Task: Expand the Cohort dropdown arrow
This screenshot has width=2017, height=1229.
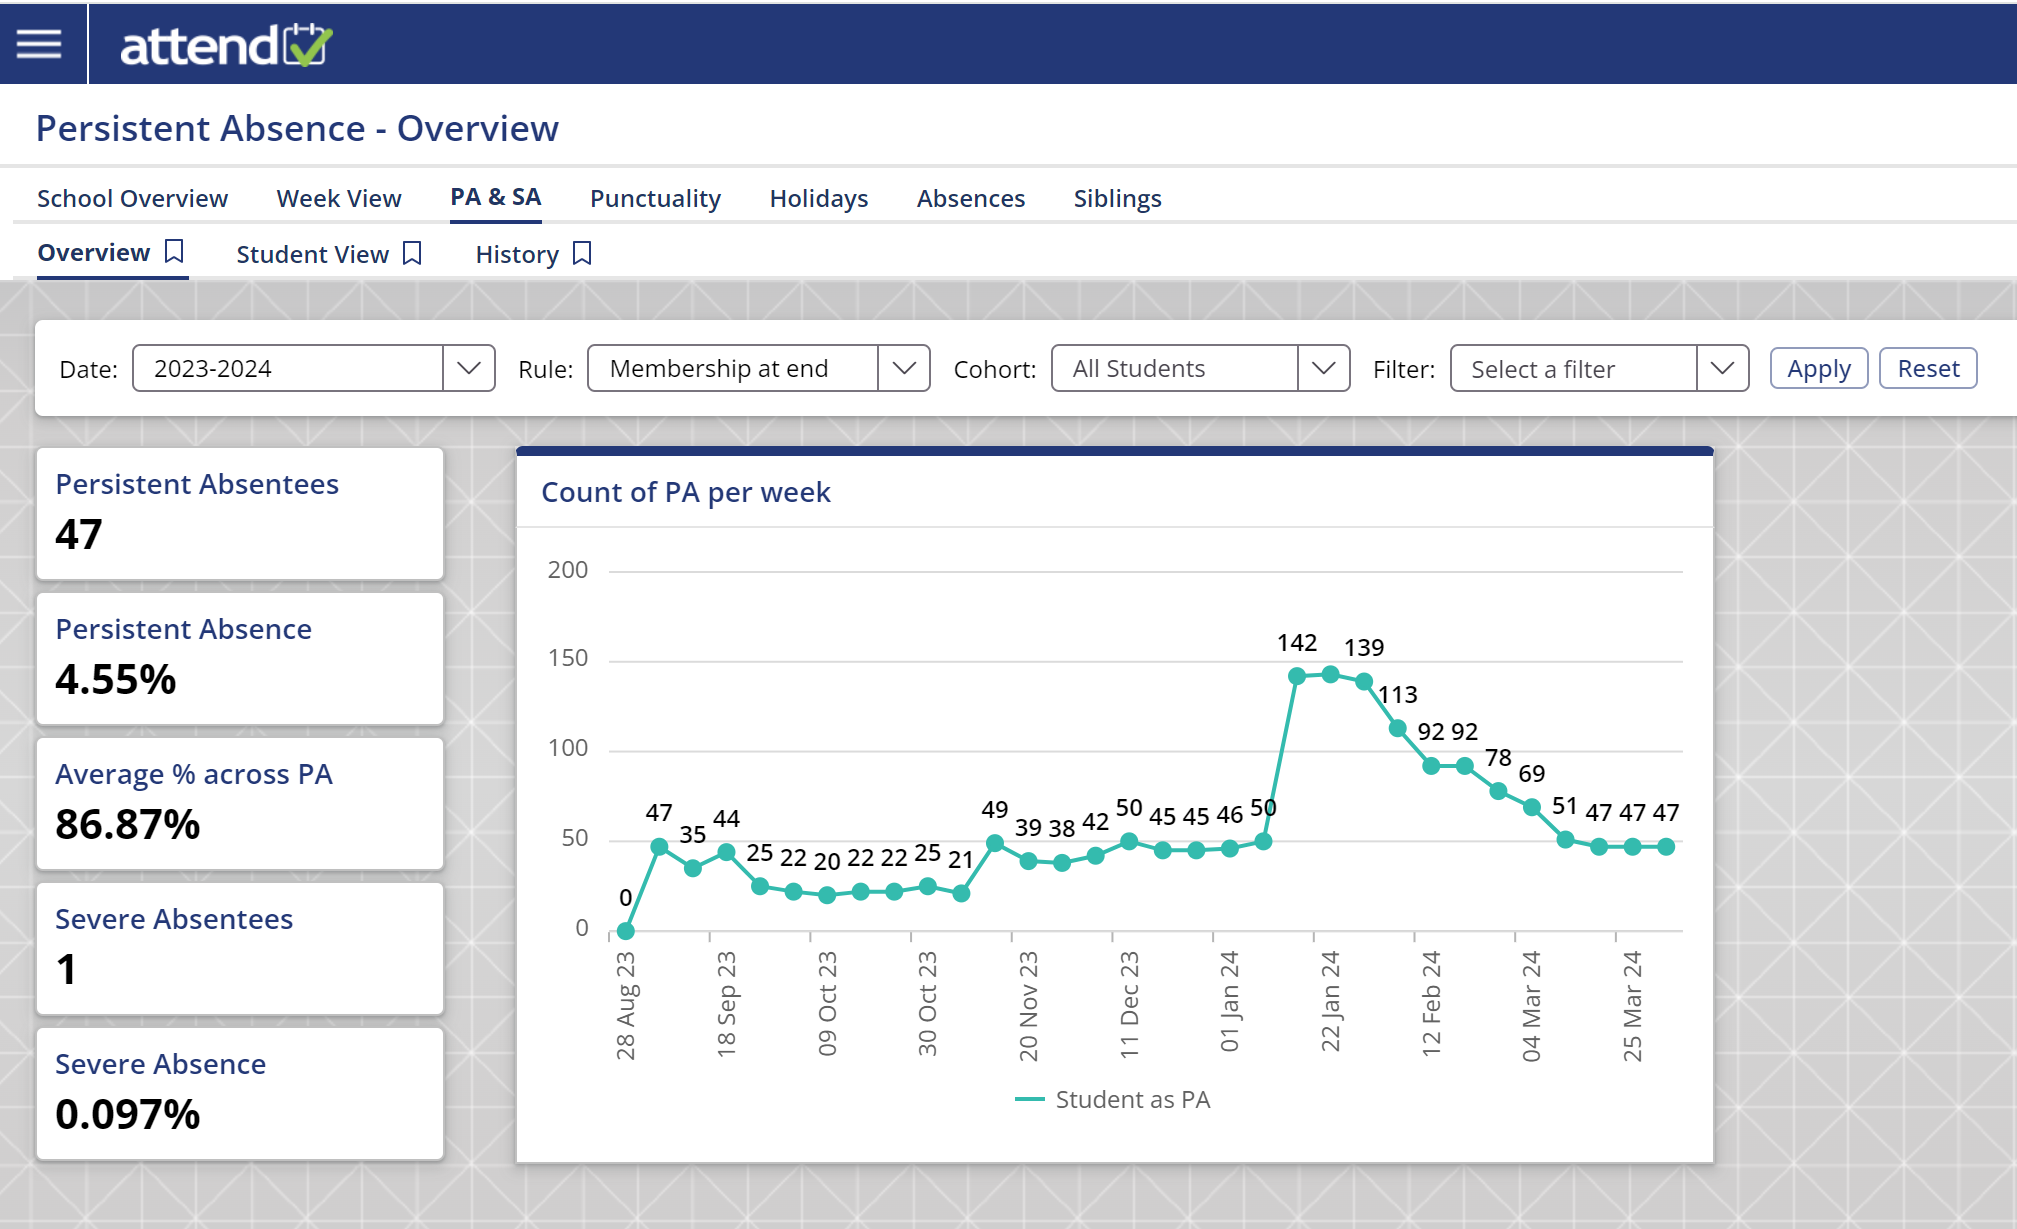Action: coord(1323,368)
